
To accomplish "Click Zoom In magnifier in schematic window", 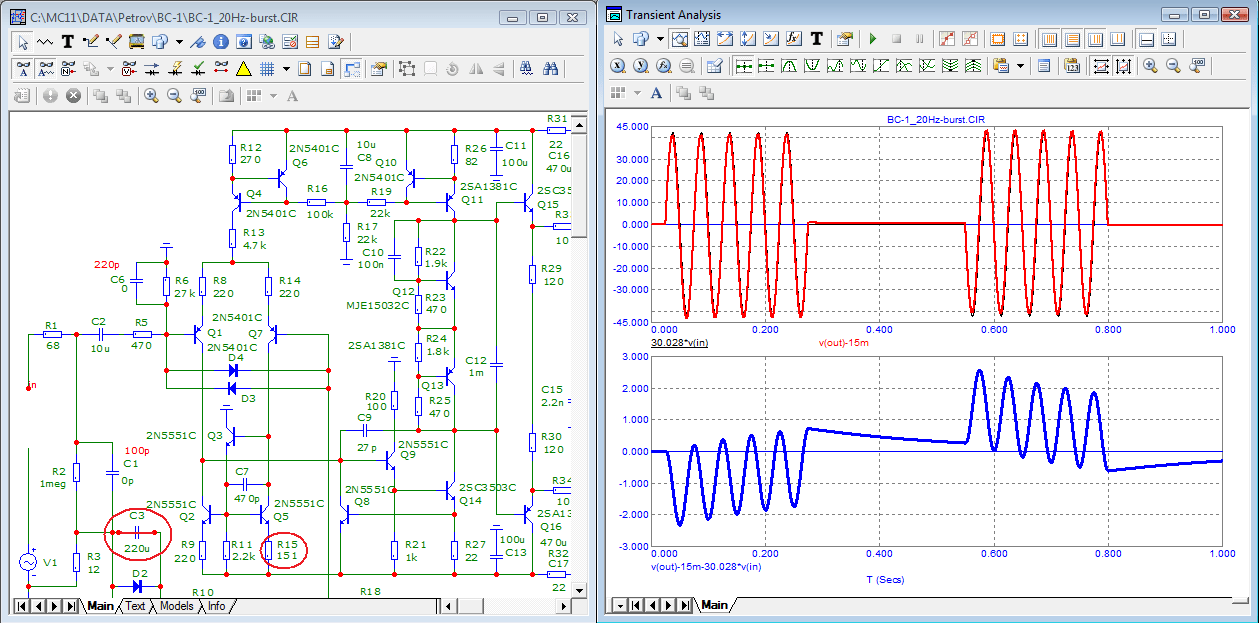I will [152, 96].
